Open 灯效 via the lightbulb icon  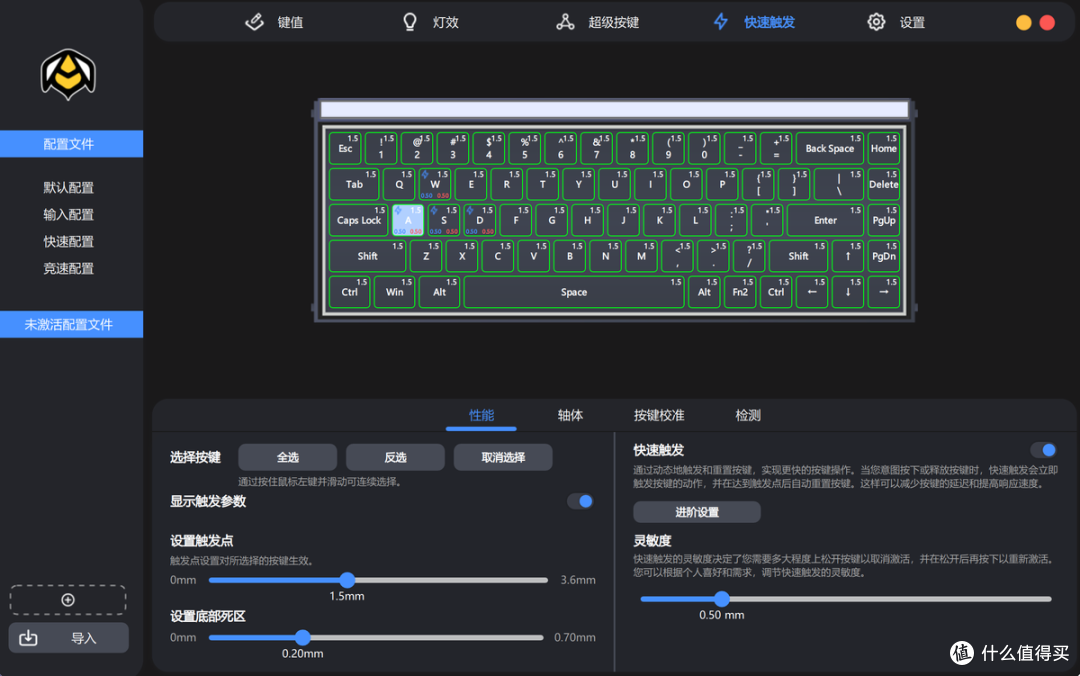click(410, 21)
